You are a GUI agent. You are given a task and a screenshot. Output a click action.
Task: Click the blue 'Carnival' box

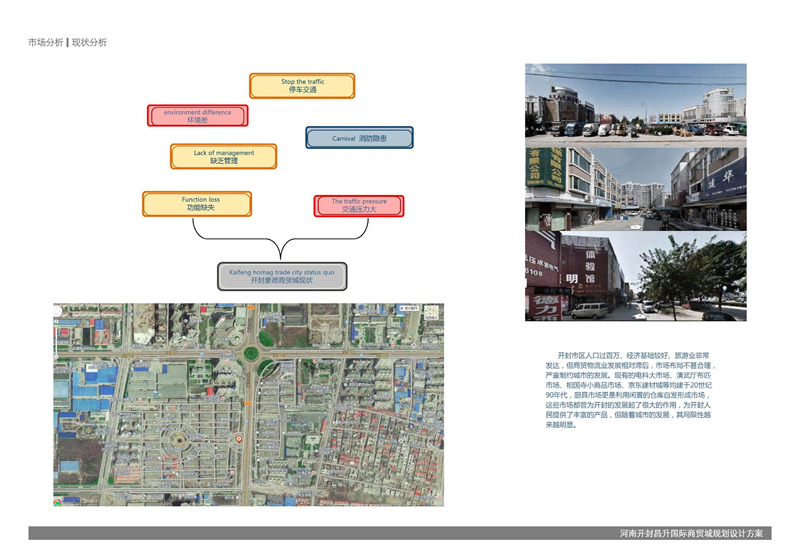(359, 138)
